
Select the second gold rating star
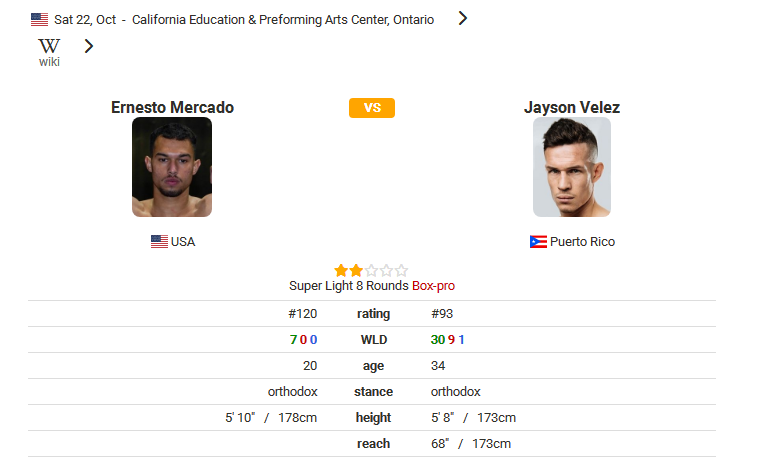(356, 271)
